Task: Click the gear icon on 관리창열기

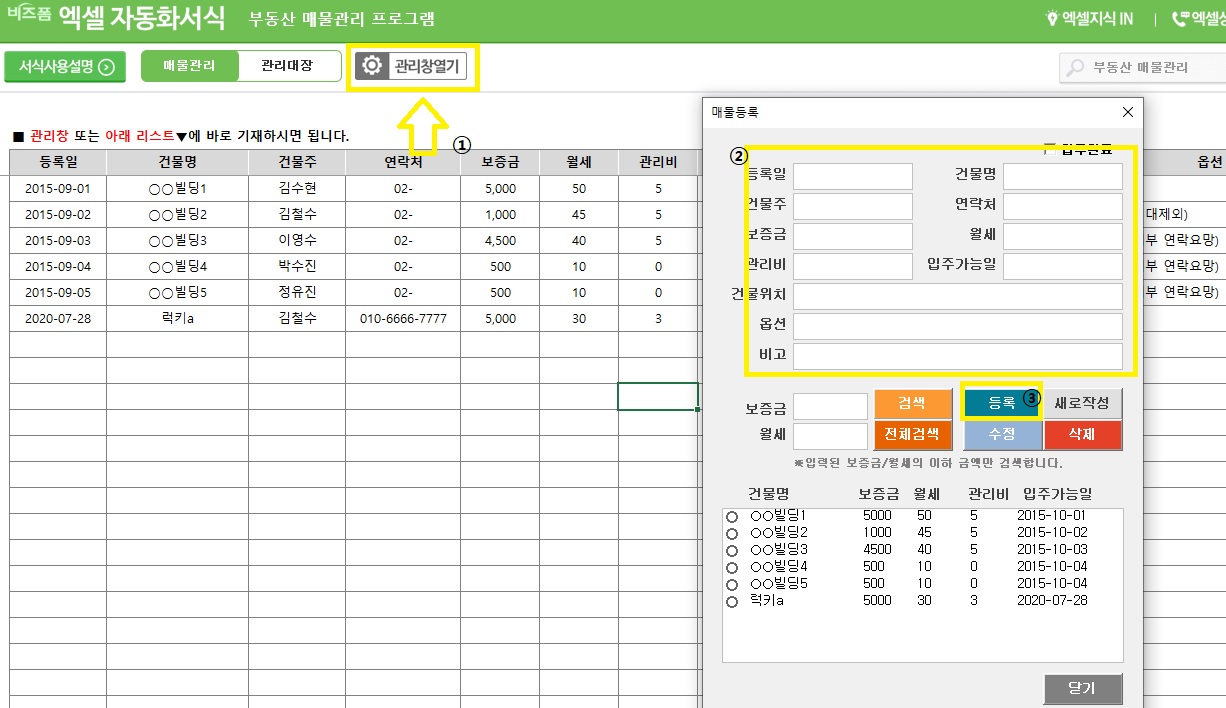Action: 372,66
